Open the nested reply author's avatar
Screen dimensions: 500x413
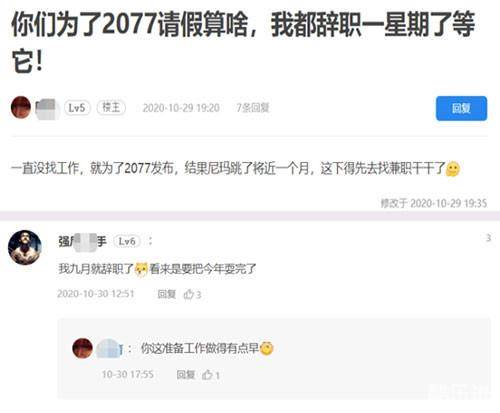pyautogui.click(x=82, y=348)
